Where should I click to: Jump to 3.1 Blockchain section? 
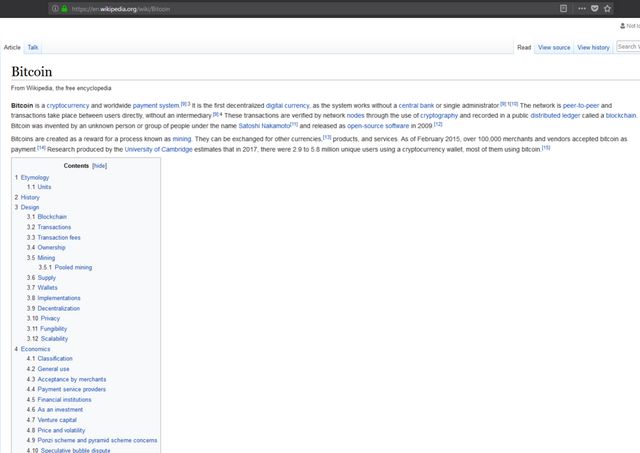47,217
